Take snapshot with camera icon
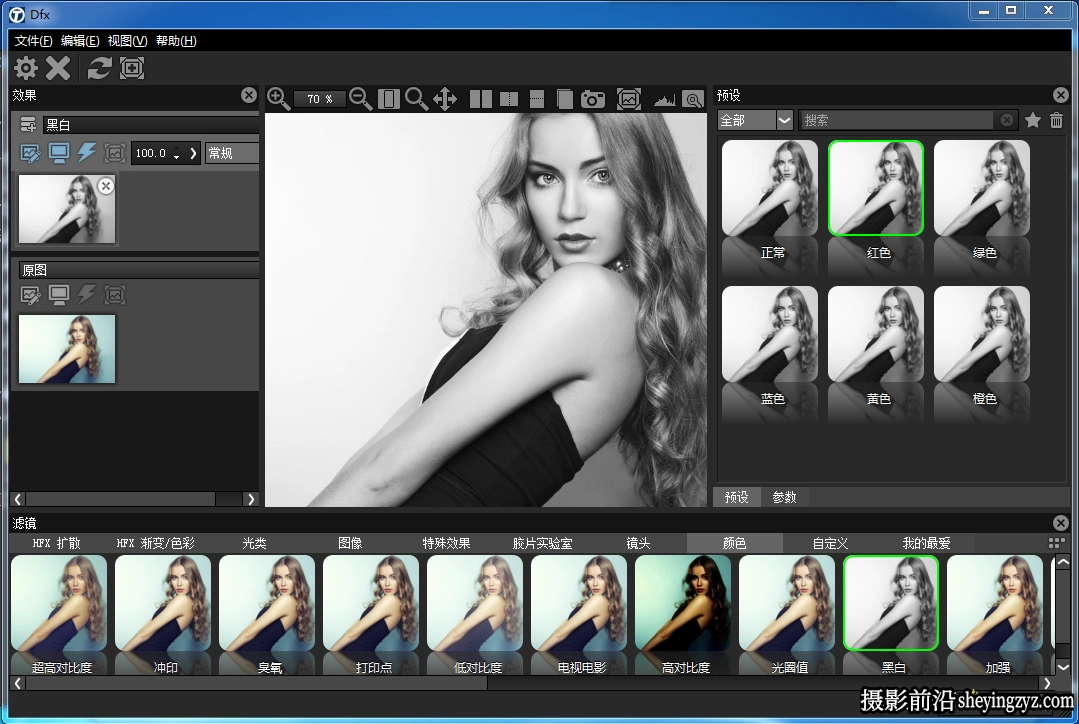The width and height of the screenshot is (1079, 724). (592, 99)
